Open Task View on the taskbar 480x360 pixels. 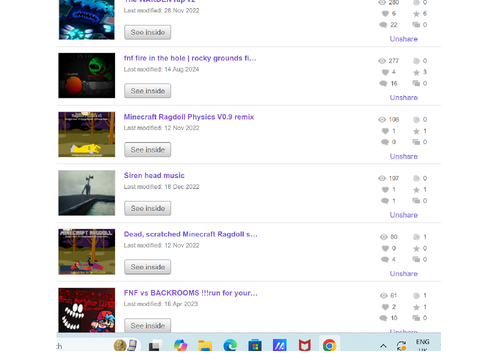coord(154,346)
